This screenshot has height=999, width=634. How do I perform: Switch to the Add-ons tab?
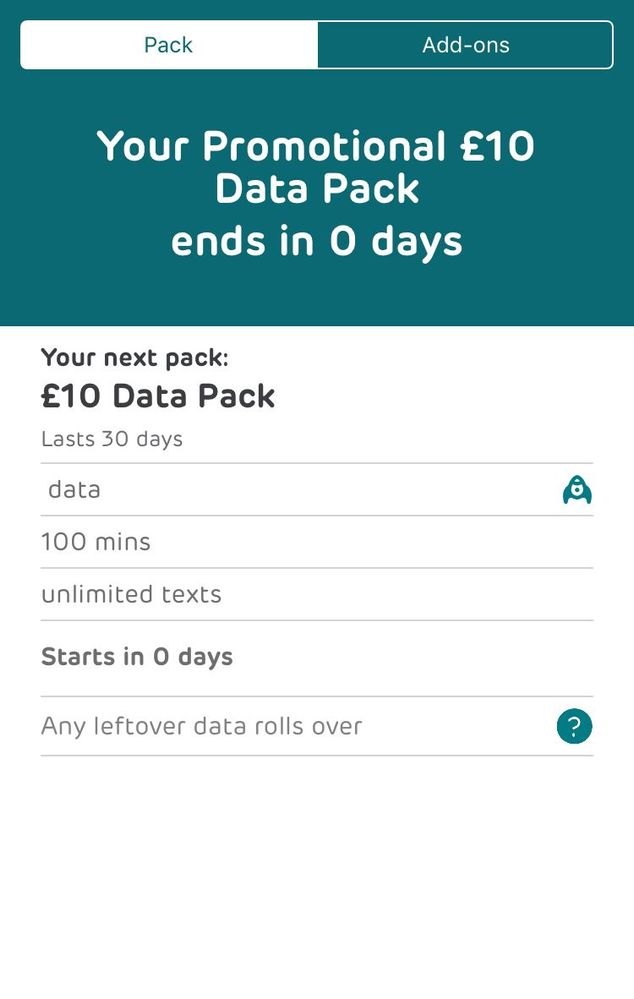[465, 45]
